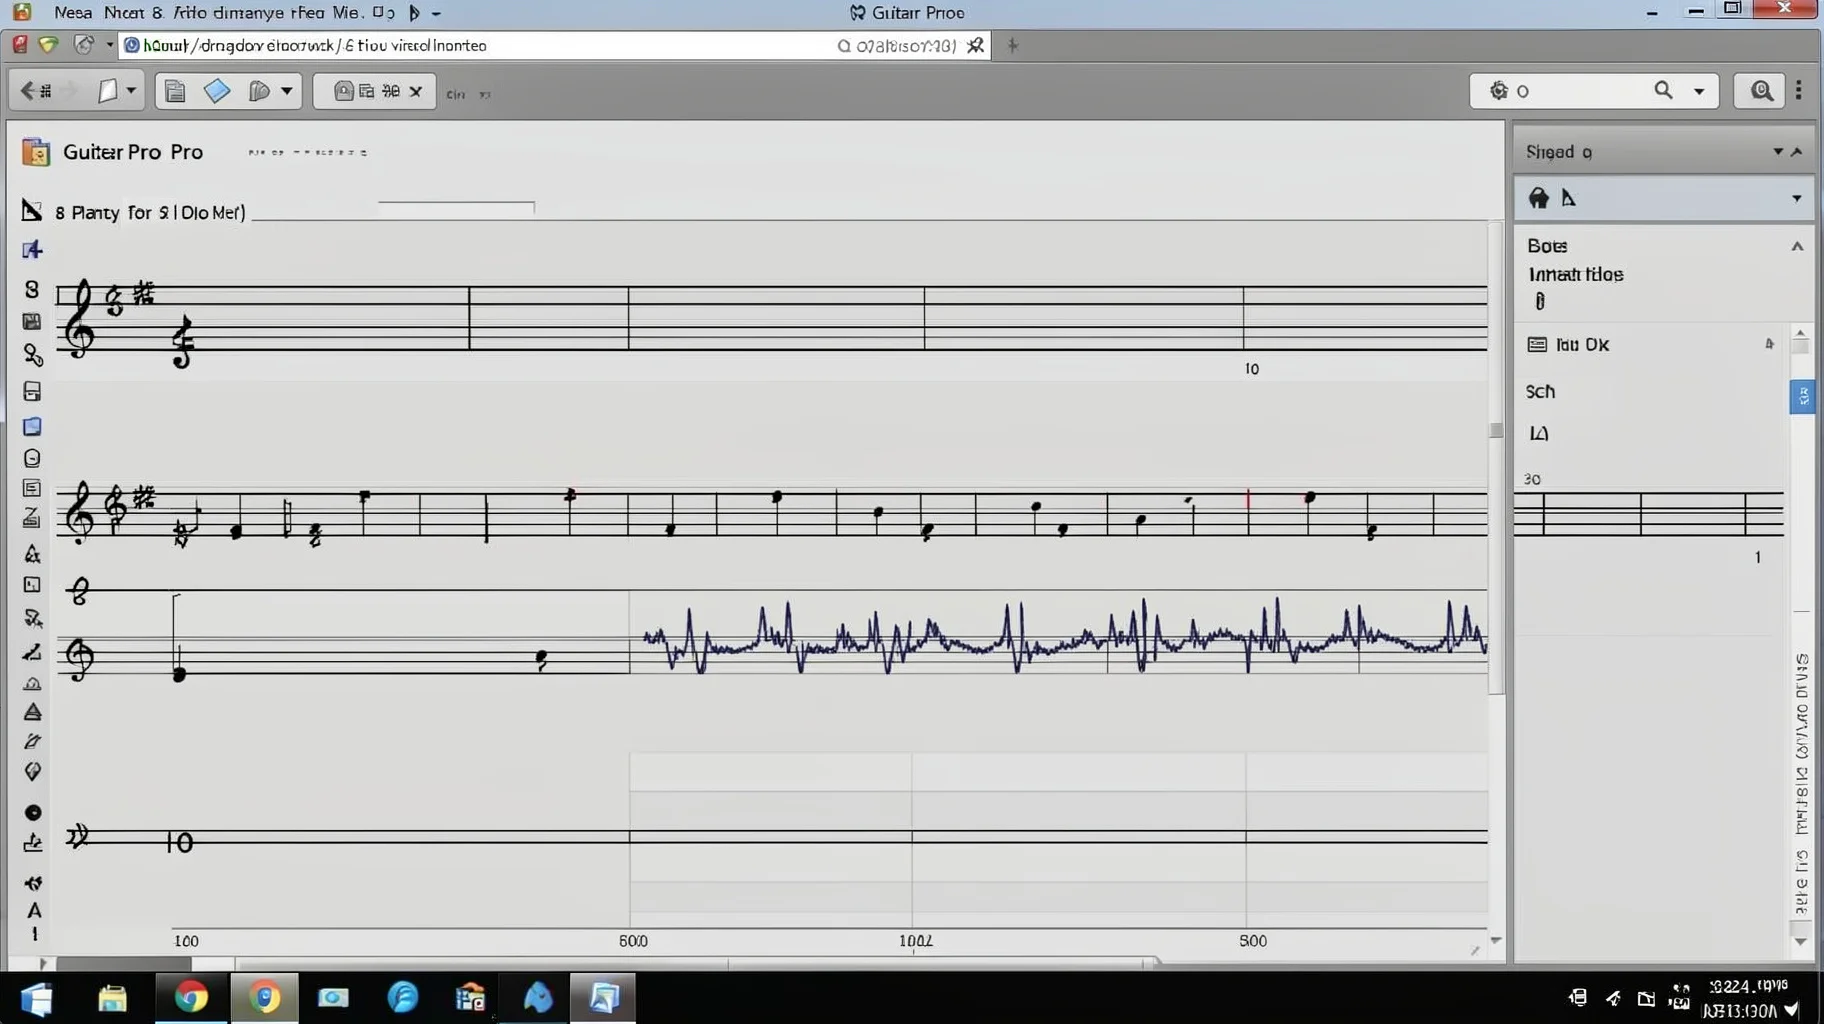Open the small dropdown arrow left of the URL

click(109, 45)
